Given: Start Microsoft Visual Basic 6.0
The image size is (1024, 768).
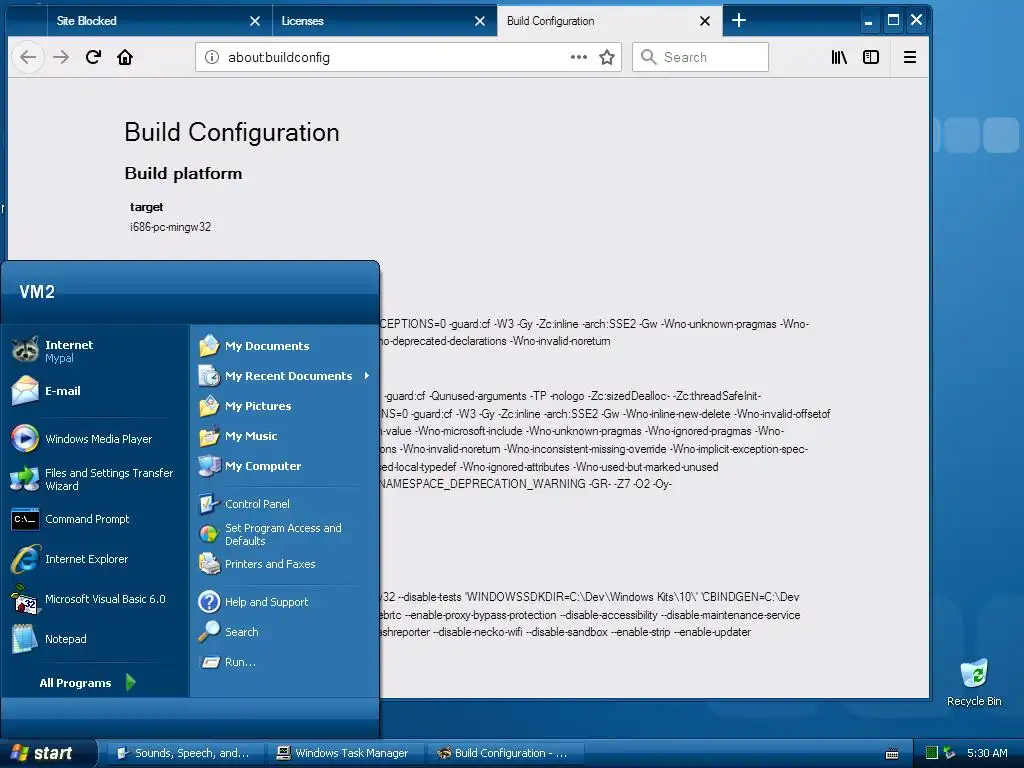Looking at the screenshot, I should 95,599.
